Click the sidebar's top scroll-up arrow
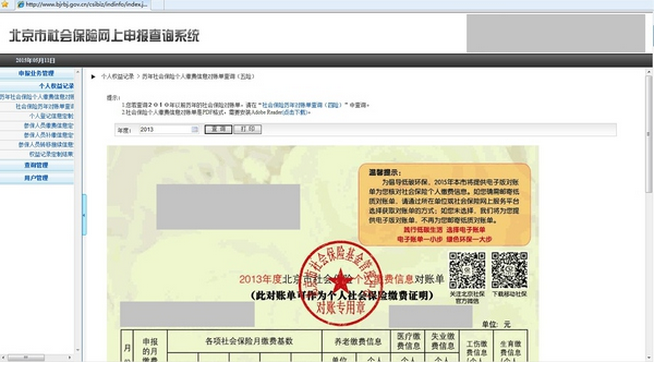 click(77, 73)
